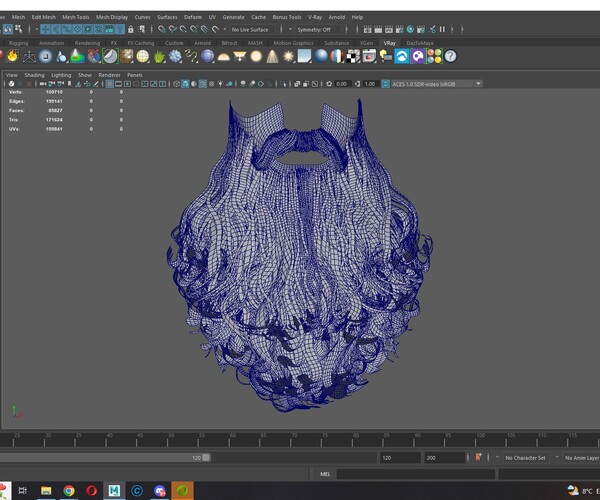The height and width of the screenshot is (500, 600).
Task: Open the No Live Surface dropdown
Action: [252, 29]
